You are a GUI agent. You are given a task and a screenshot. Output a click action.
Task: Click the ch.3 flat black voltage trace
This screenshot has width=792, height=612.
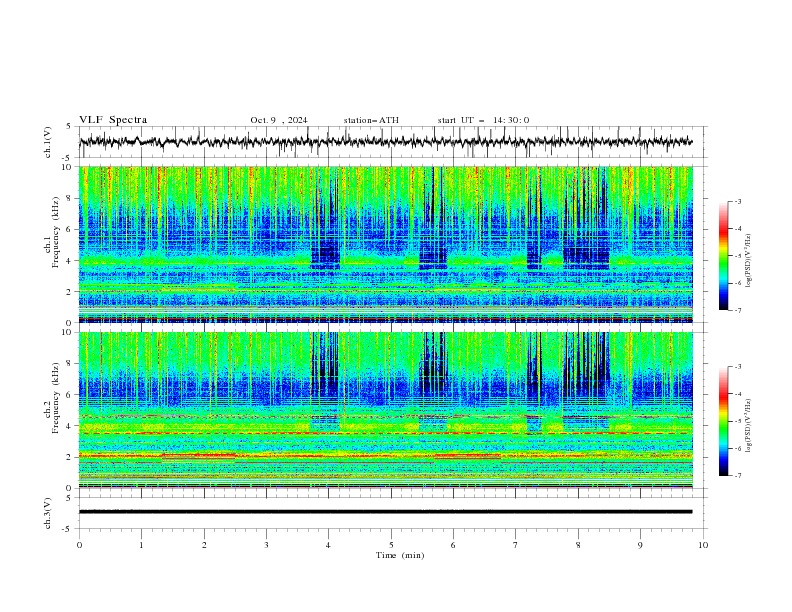pyautogui.click(x=386, y=512)
